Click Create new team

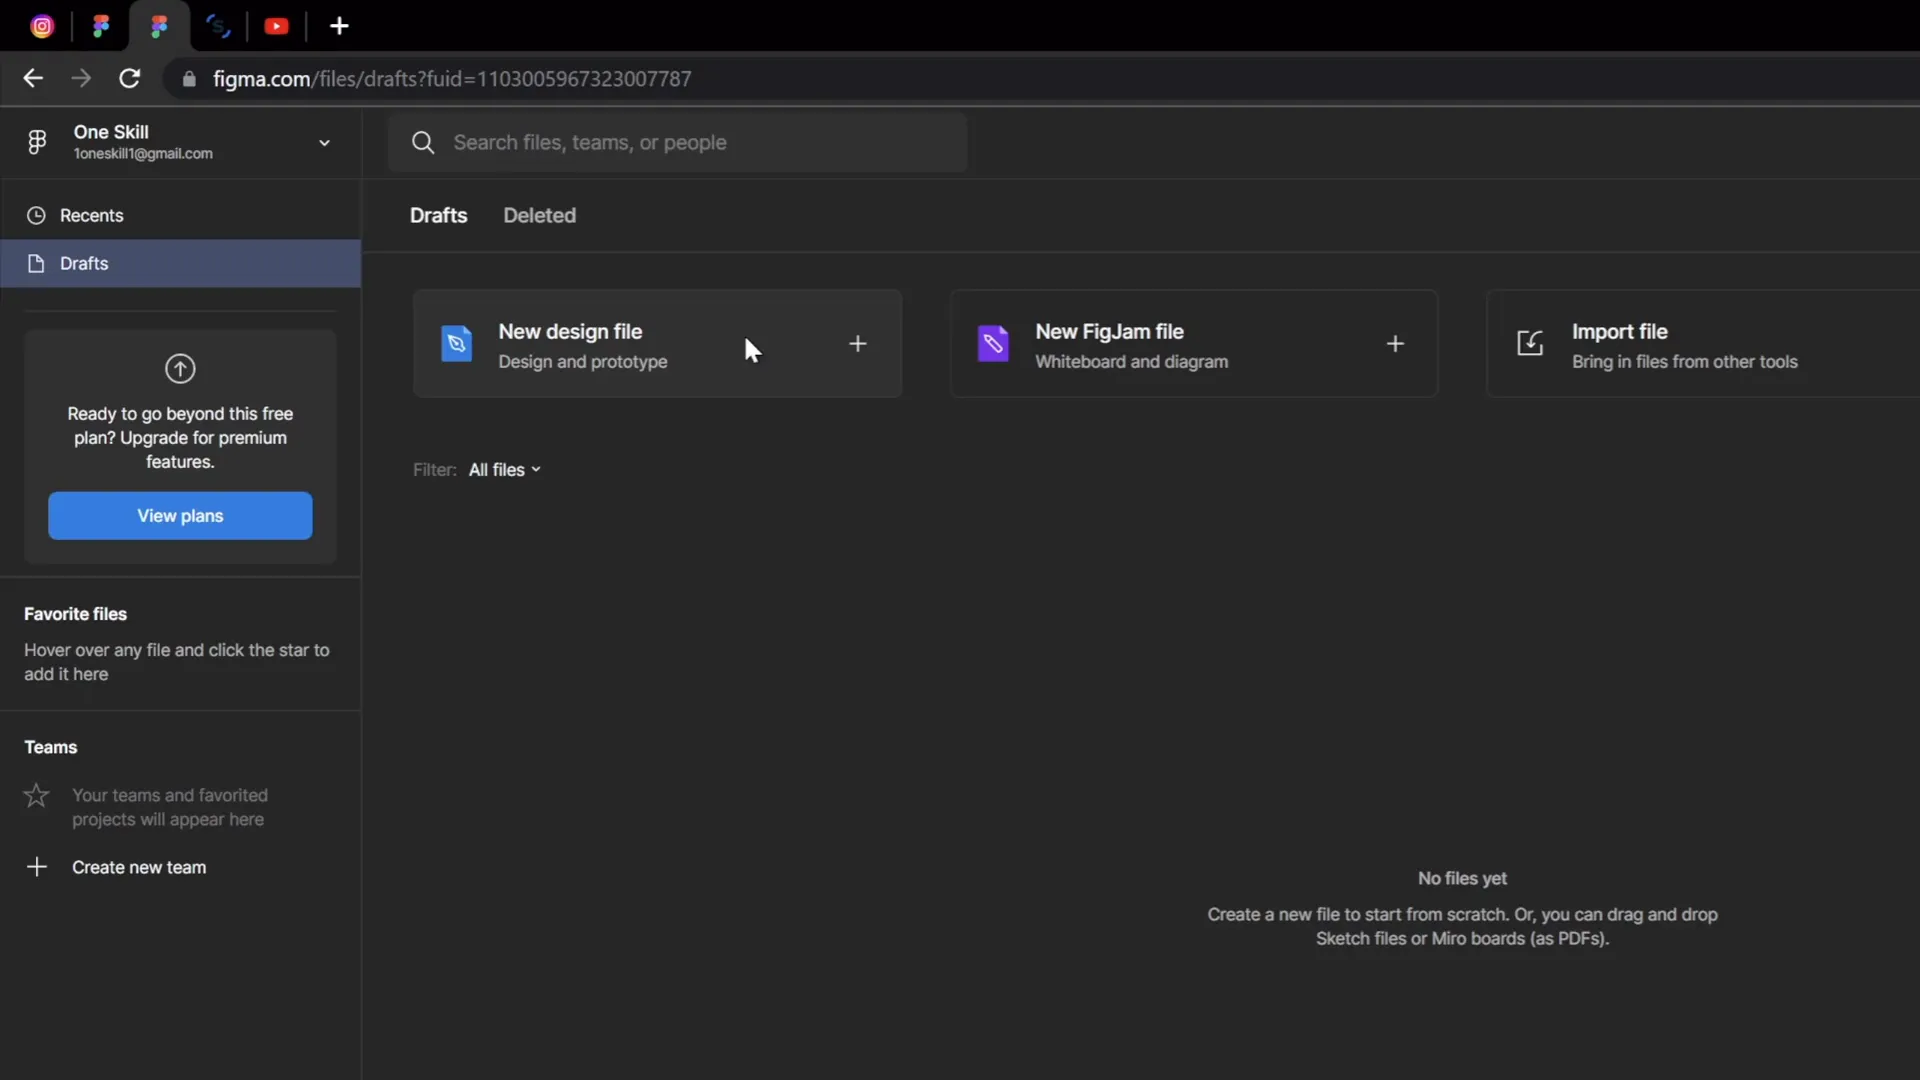(139, 867)
